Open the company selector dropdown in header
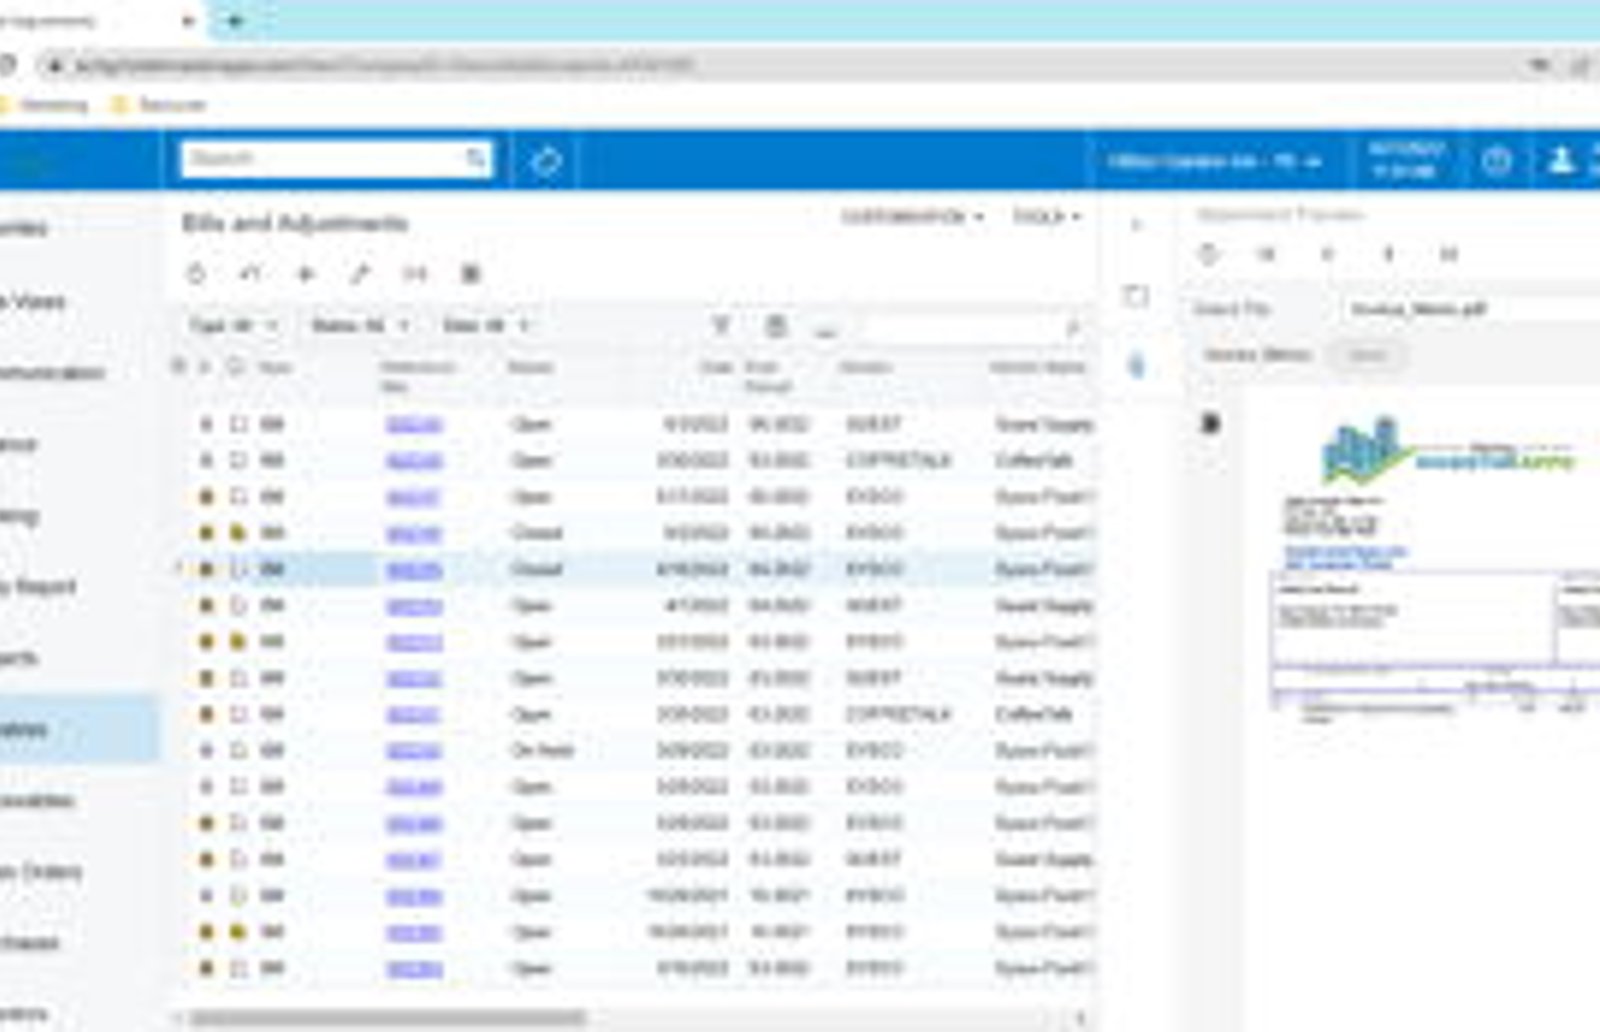Screen dimensions: 1600x1032 pyautogui.click(x=1214, y=161)
